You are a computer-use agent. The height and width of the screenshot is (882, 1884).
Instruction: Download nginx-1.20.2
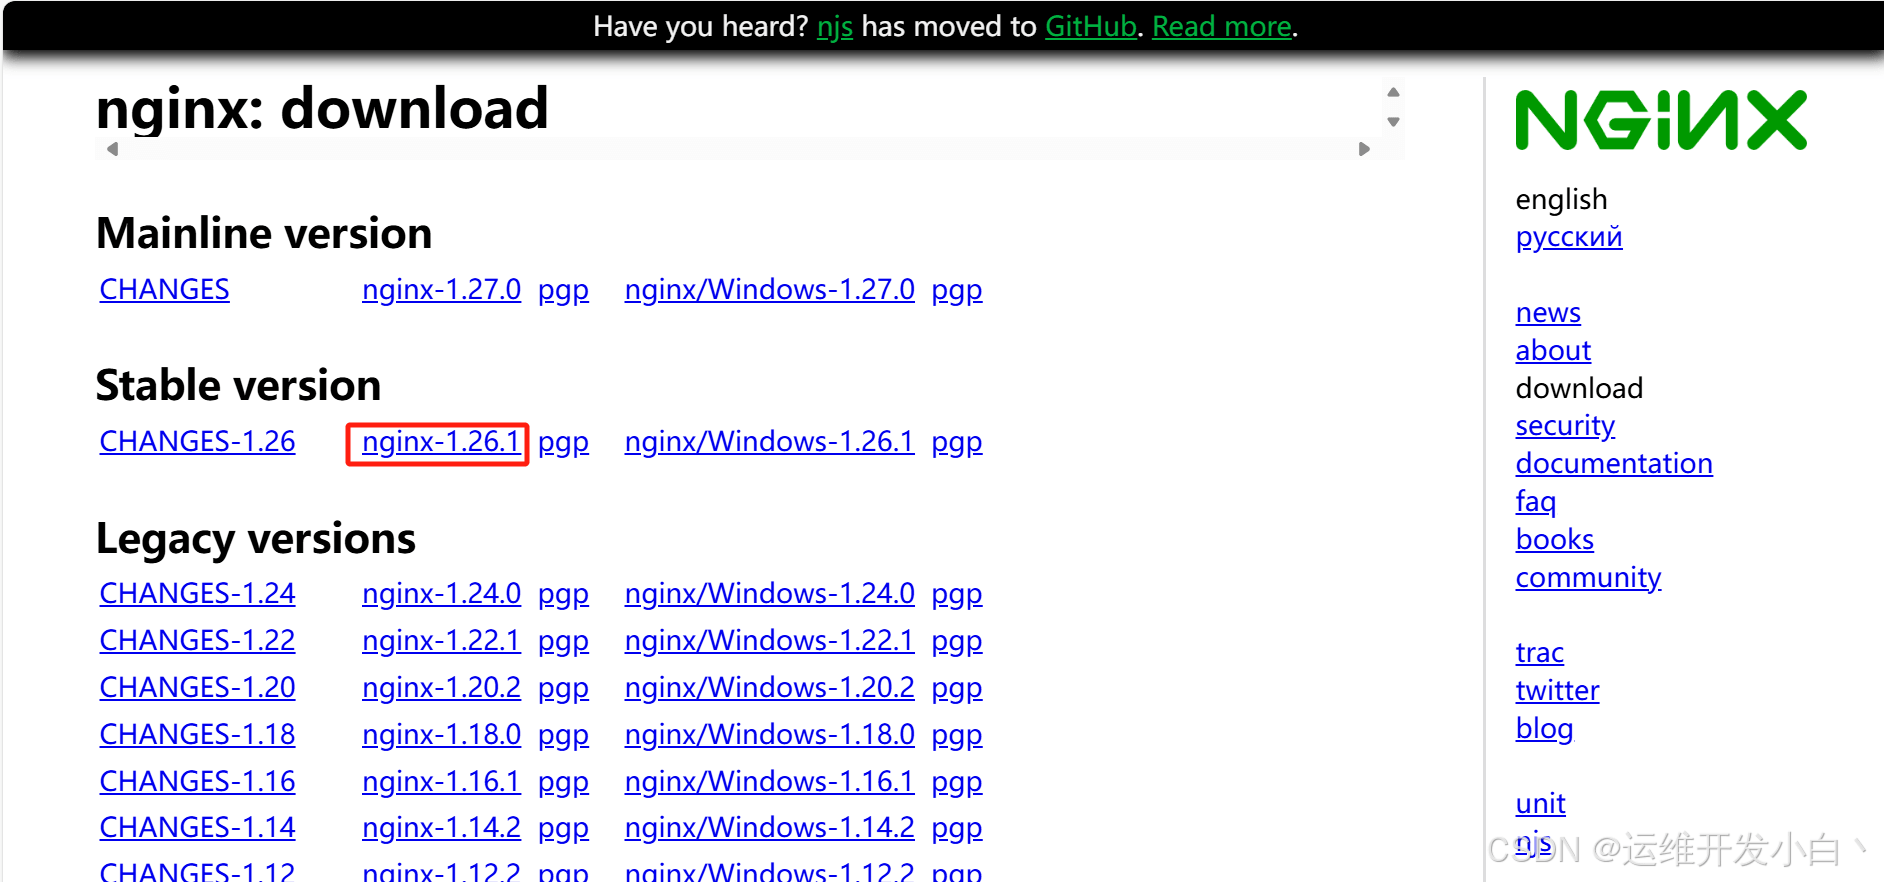[x=441, y=687]
